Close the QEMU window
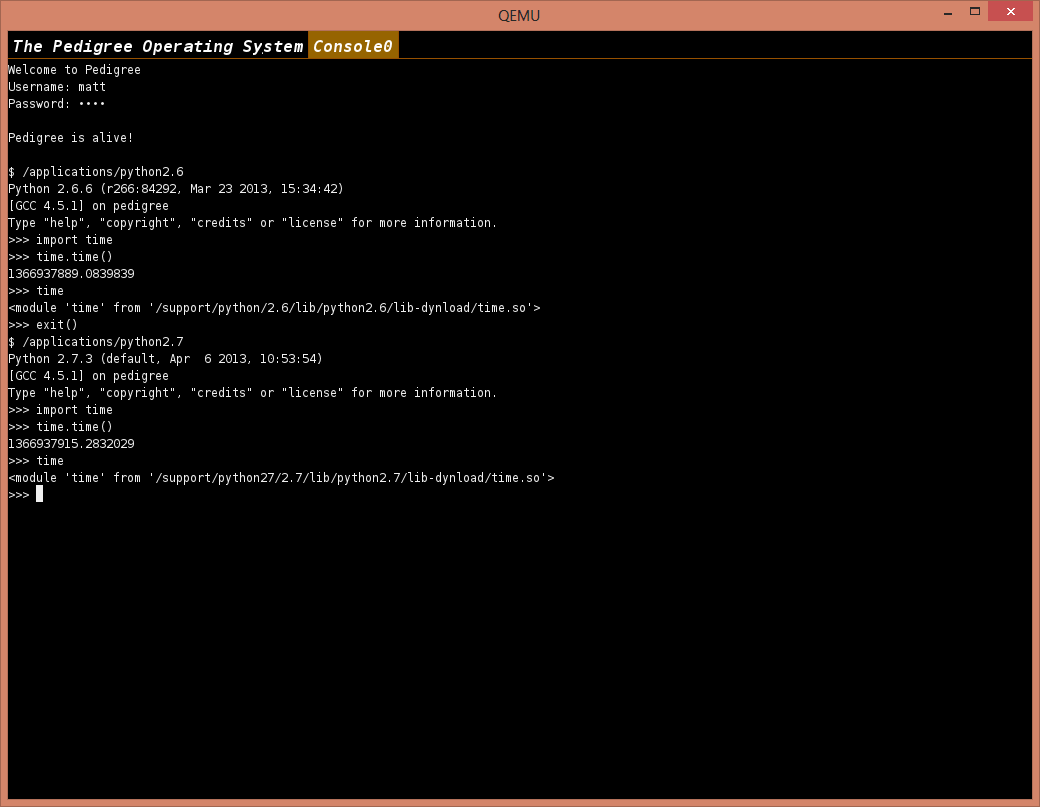 click(1010, 11)
